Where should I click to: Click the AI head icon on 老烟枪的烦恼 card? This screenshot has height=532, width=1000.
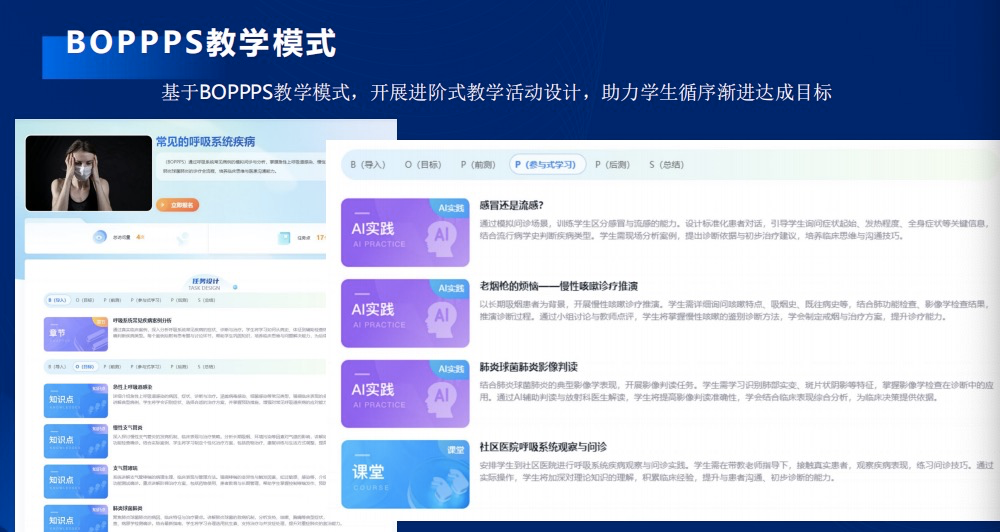(x=440, y=316)
